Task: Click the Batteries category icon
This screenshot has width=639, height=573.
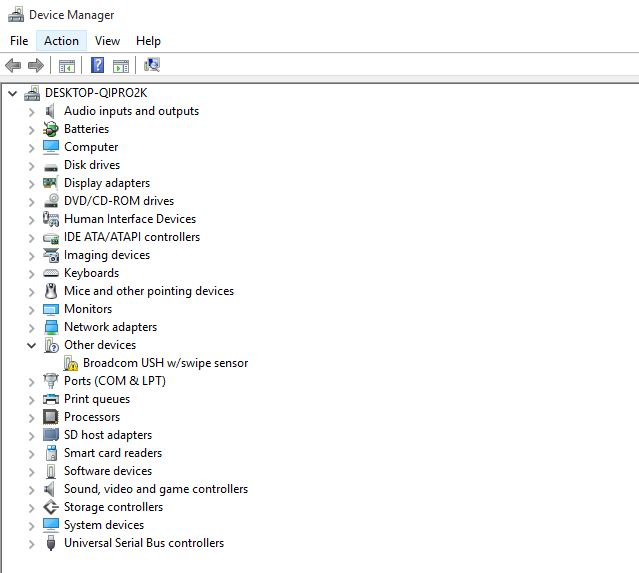Action: click(x=51, y=129)
